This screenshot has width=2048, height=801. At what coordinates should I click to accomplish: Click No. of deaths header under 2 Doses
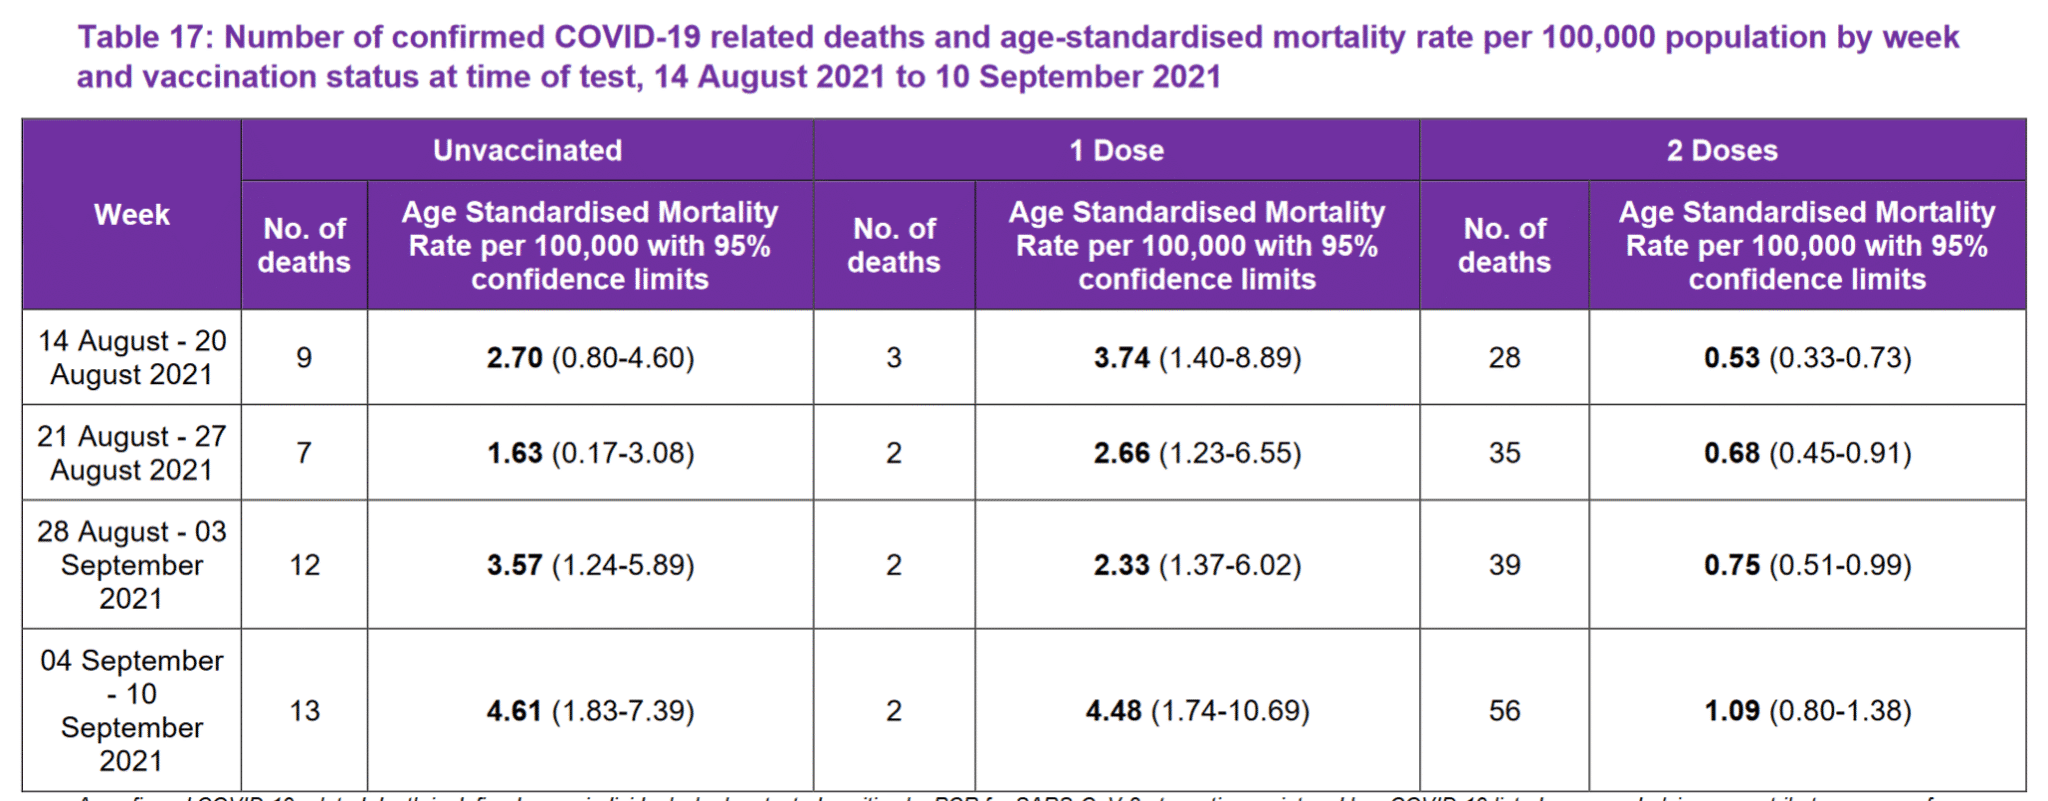pyautogui.click(x=1504, y=245)
